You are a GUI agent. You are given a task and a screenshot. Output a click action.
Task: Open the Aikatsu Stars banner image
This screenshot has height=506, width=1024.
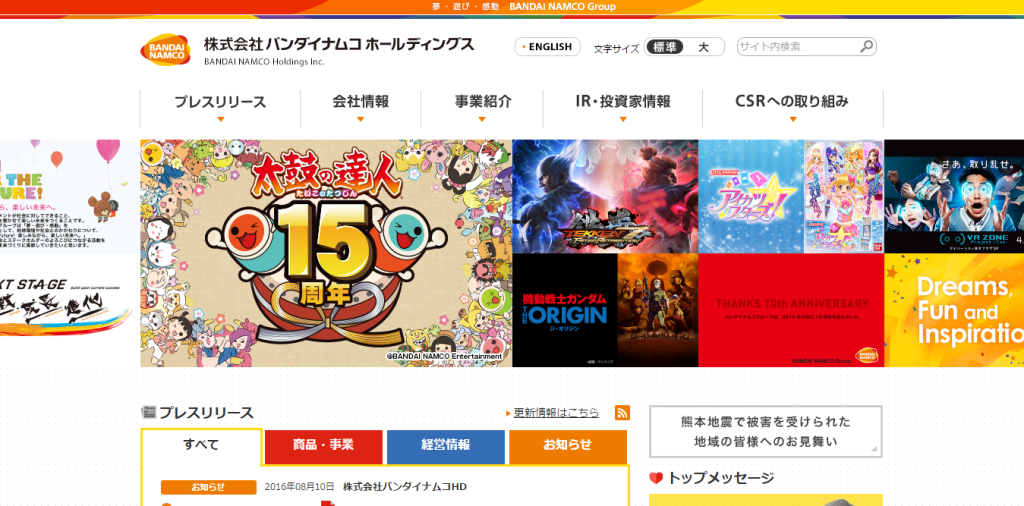tap(791, 197)
